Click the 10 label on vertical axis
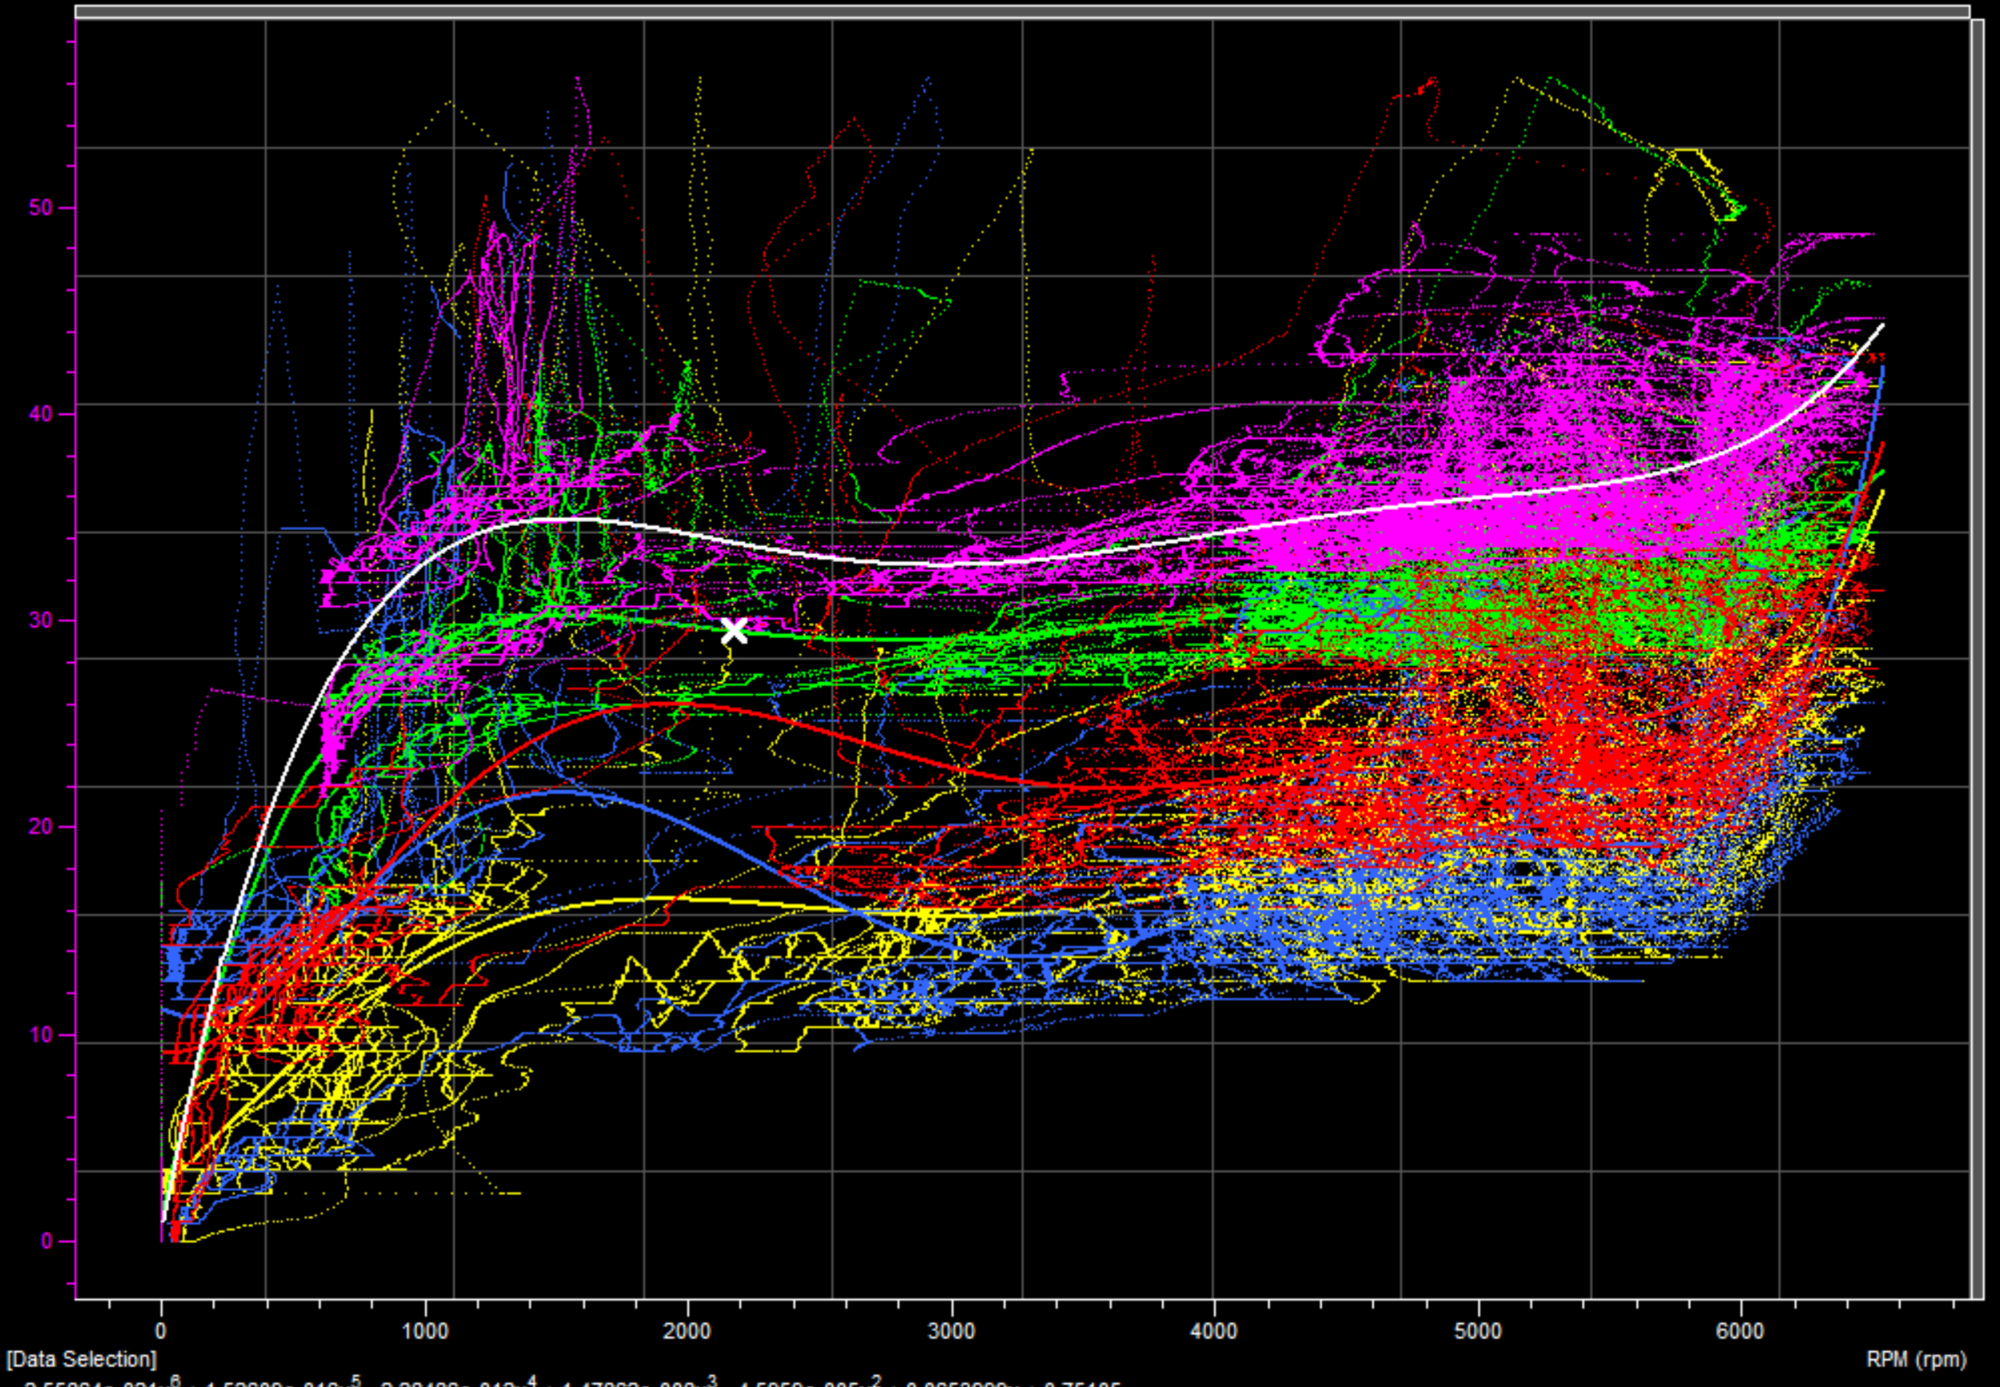The width and height of the screenshot is (2000, 1387). (x=41, y=1034)
